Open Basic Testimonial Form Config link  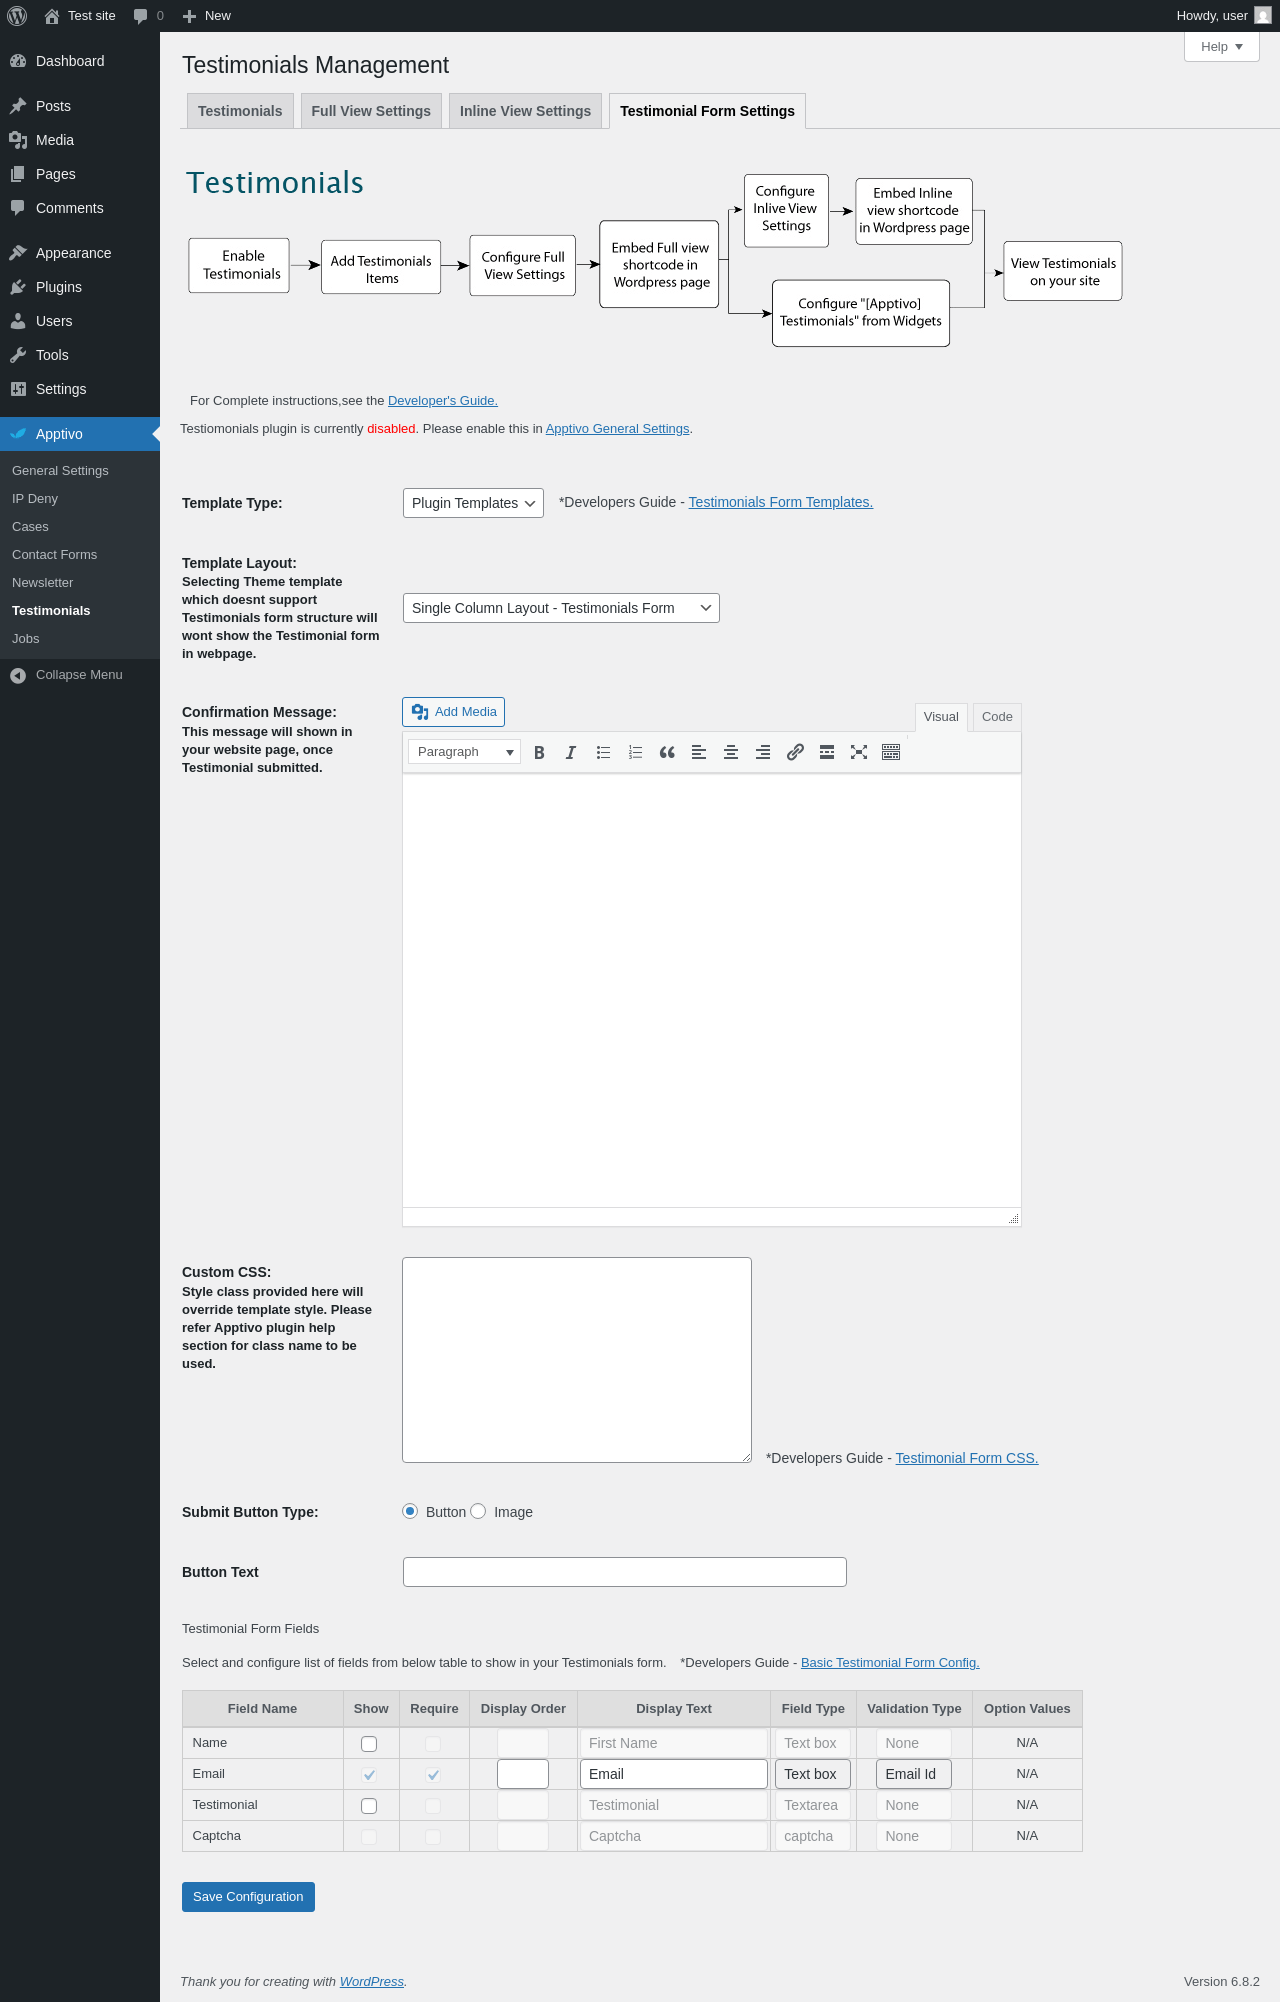tap(890, 1663)
